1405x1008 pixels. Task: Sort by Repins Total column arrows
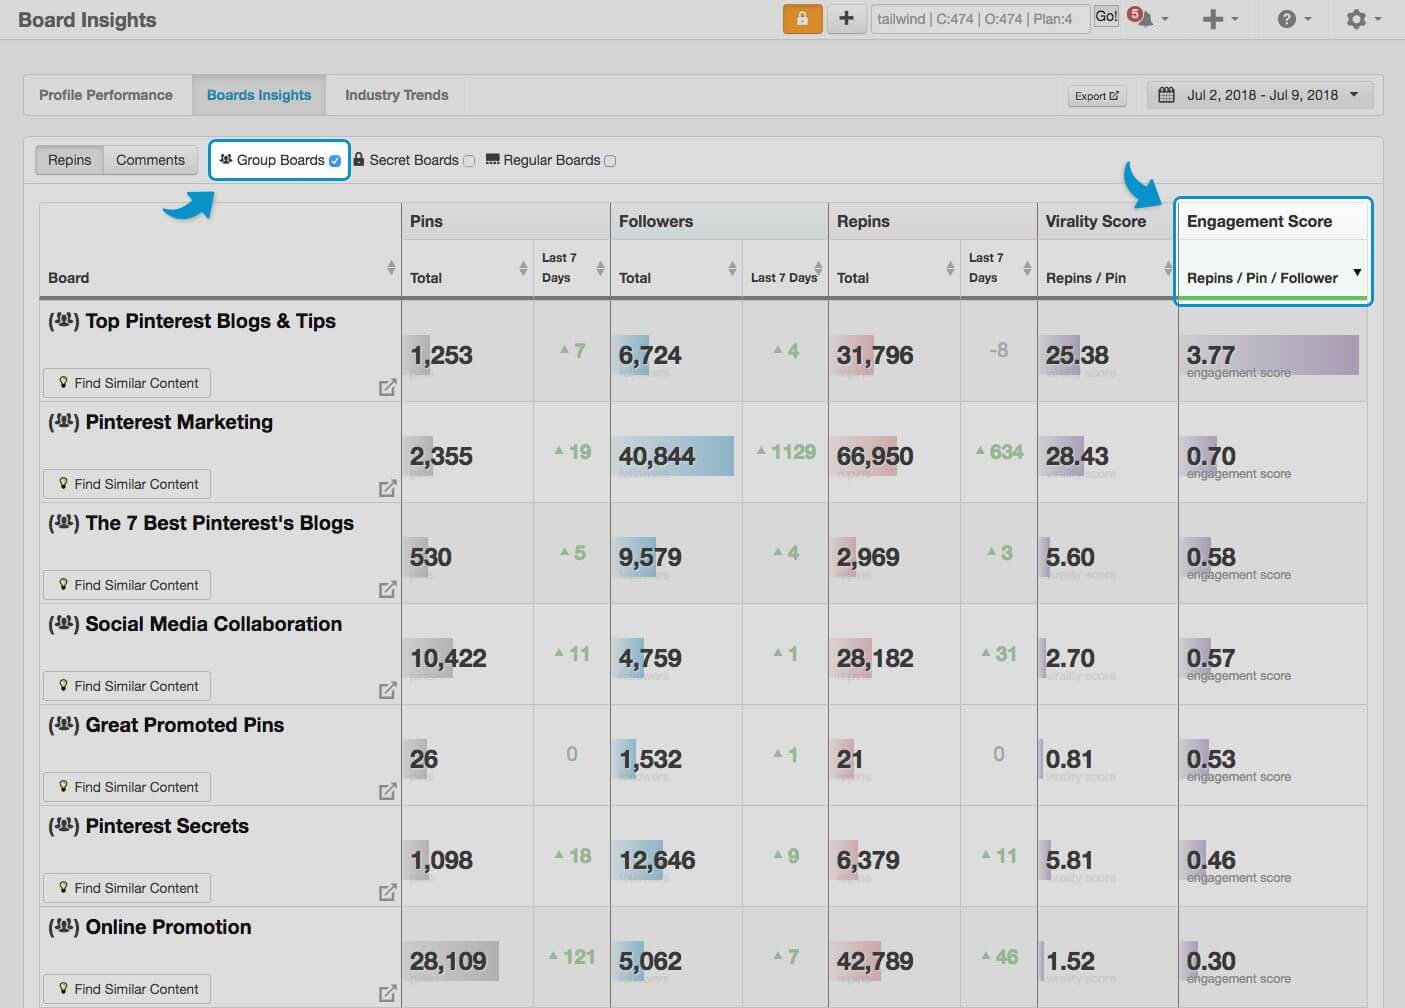(x=950, y=268)
